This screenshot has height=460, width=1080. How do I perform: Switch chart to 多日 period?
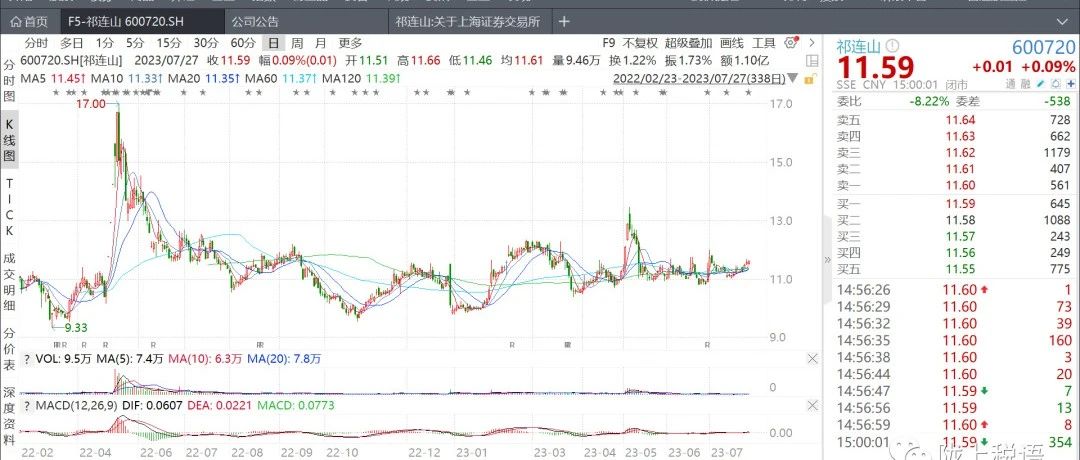71,43
